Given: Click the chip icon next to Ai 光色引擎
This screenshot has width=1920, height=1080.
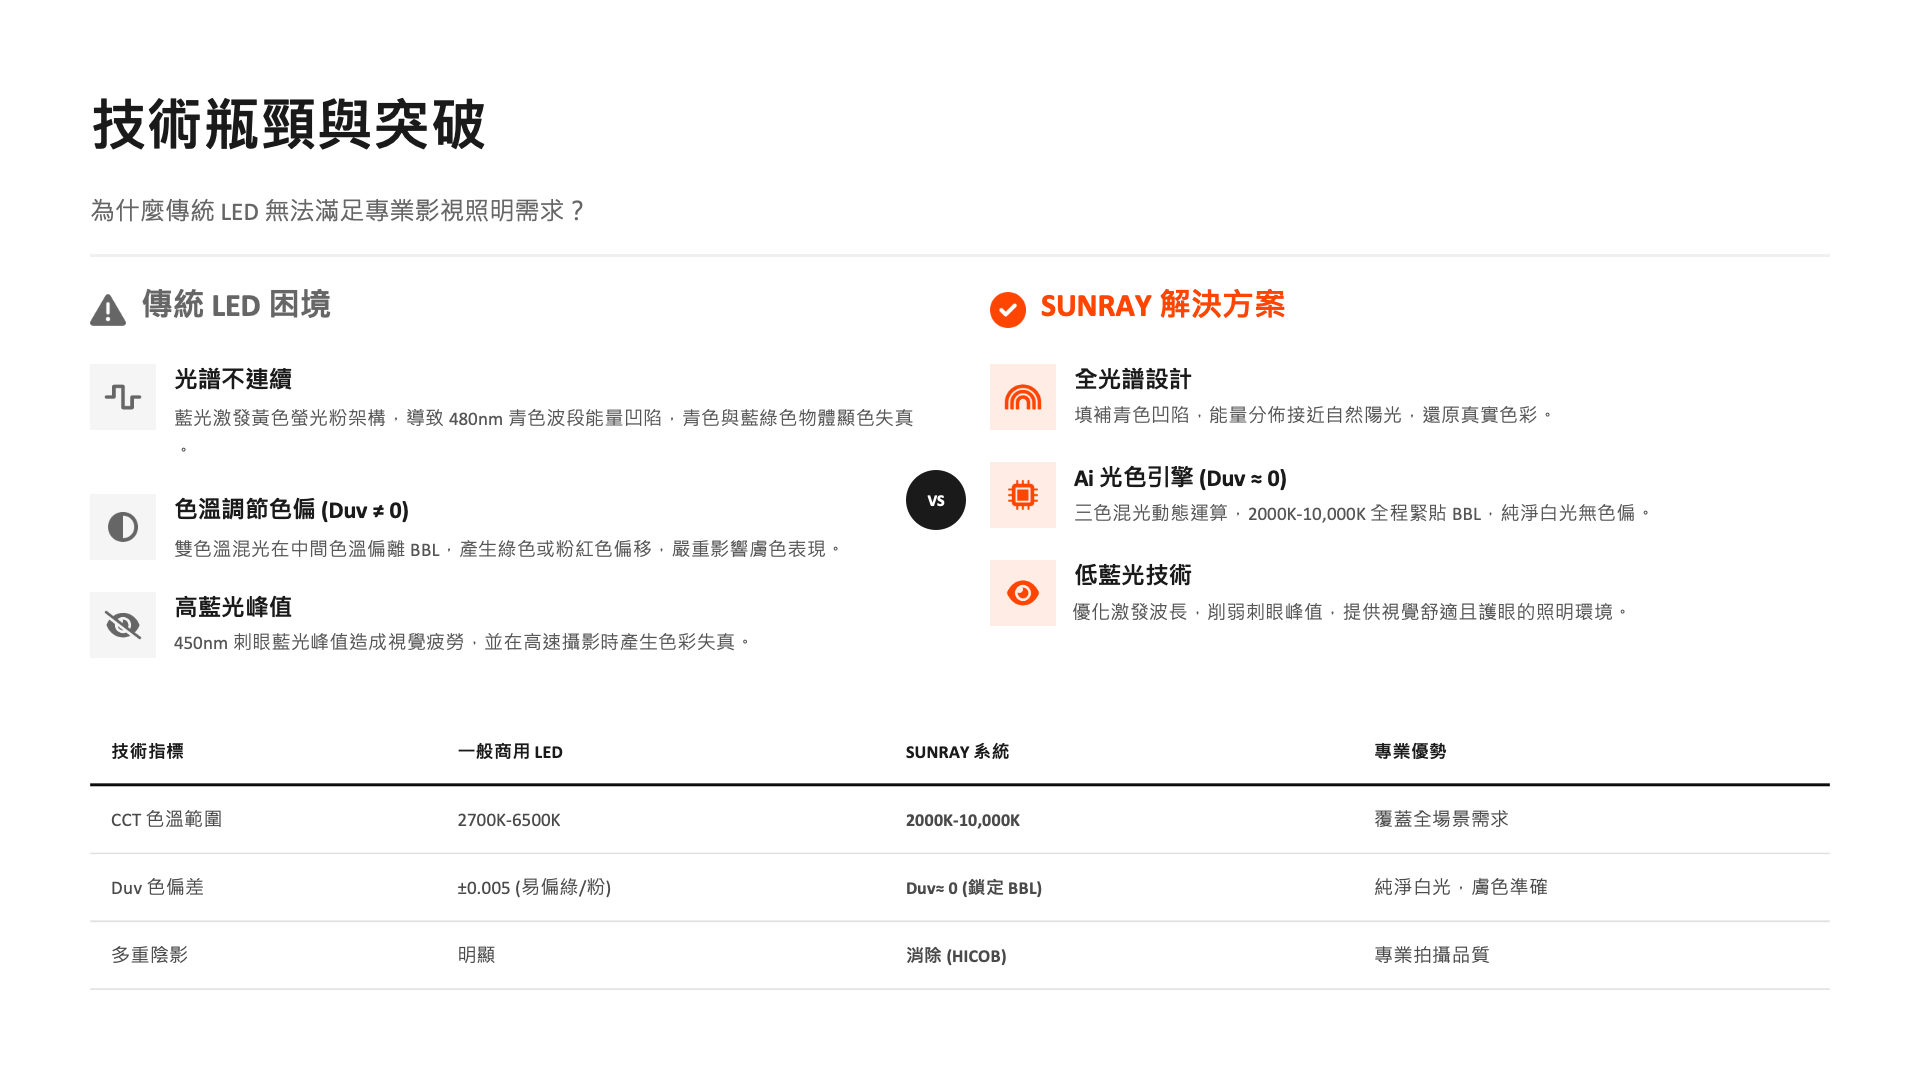Looking at the screenshot, I should point(1022,495).
